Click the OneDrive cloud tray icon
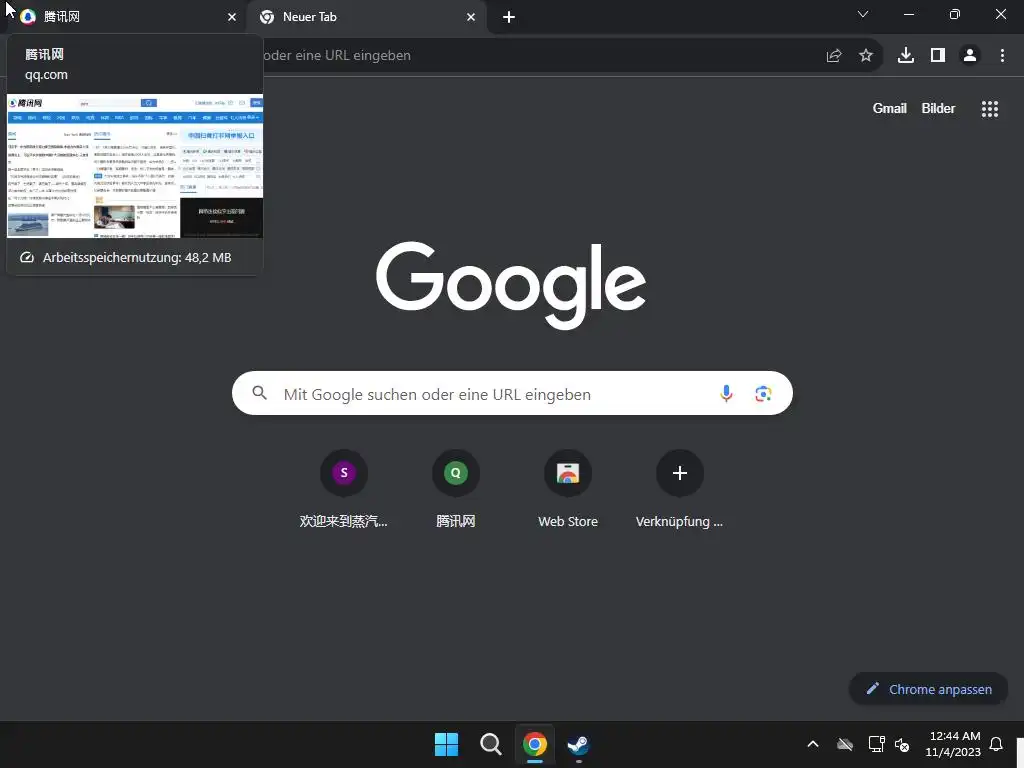The width and height of the screenshot is (1024, 768). click(x=845, y=744)
